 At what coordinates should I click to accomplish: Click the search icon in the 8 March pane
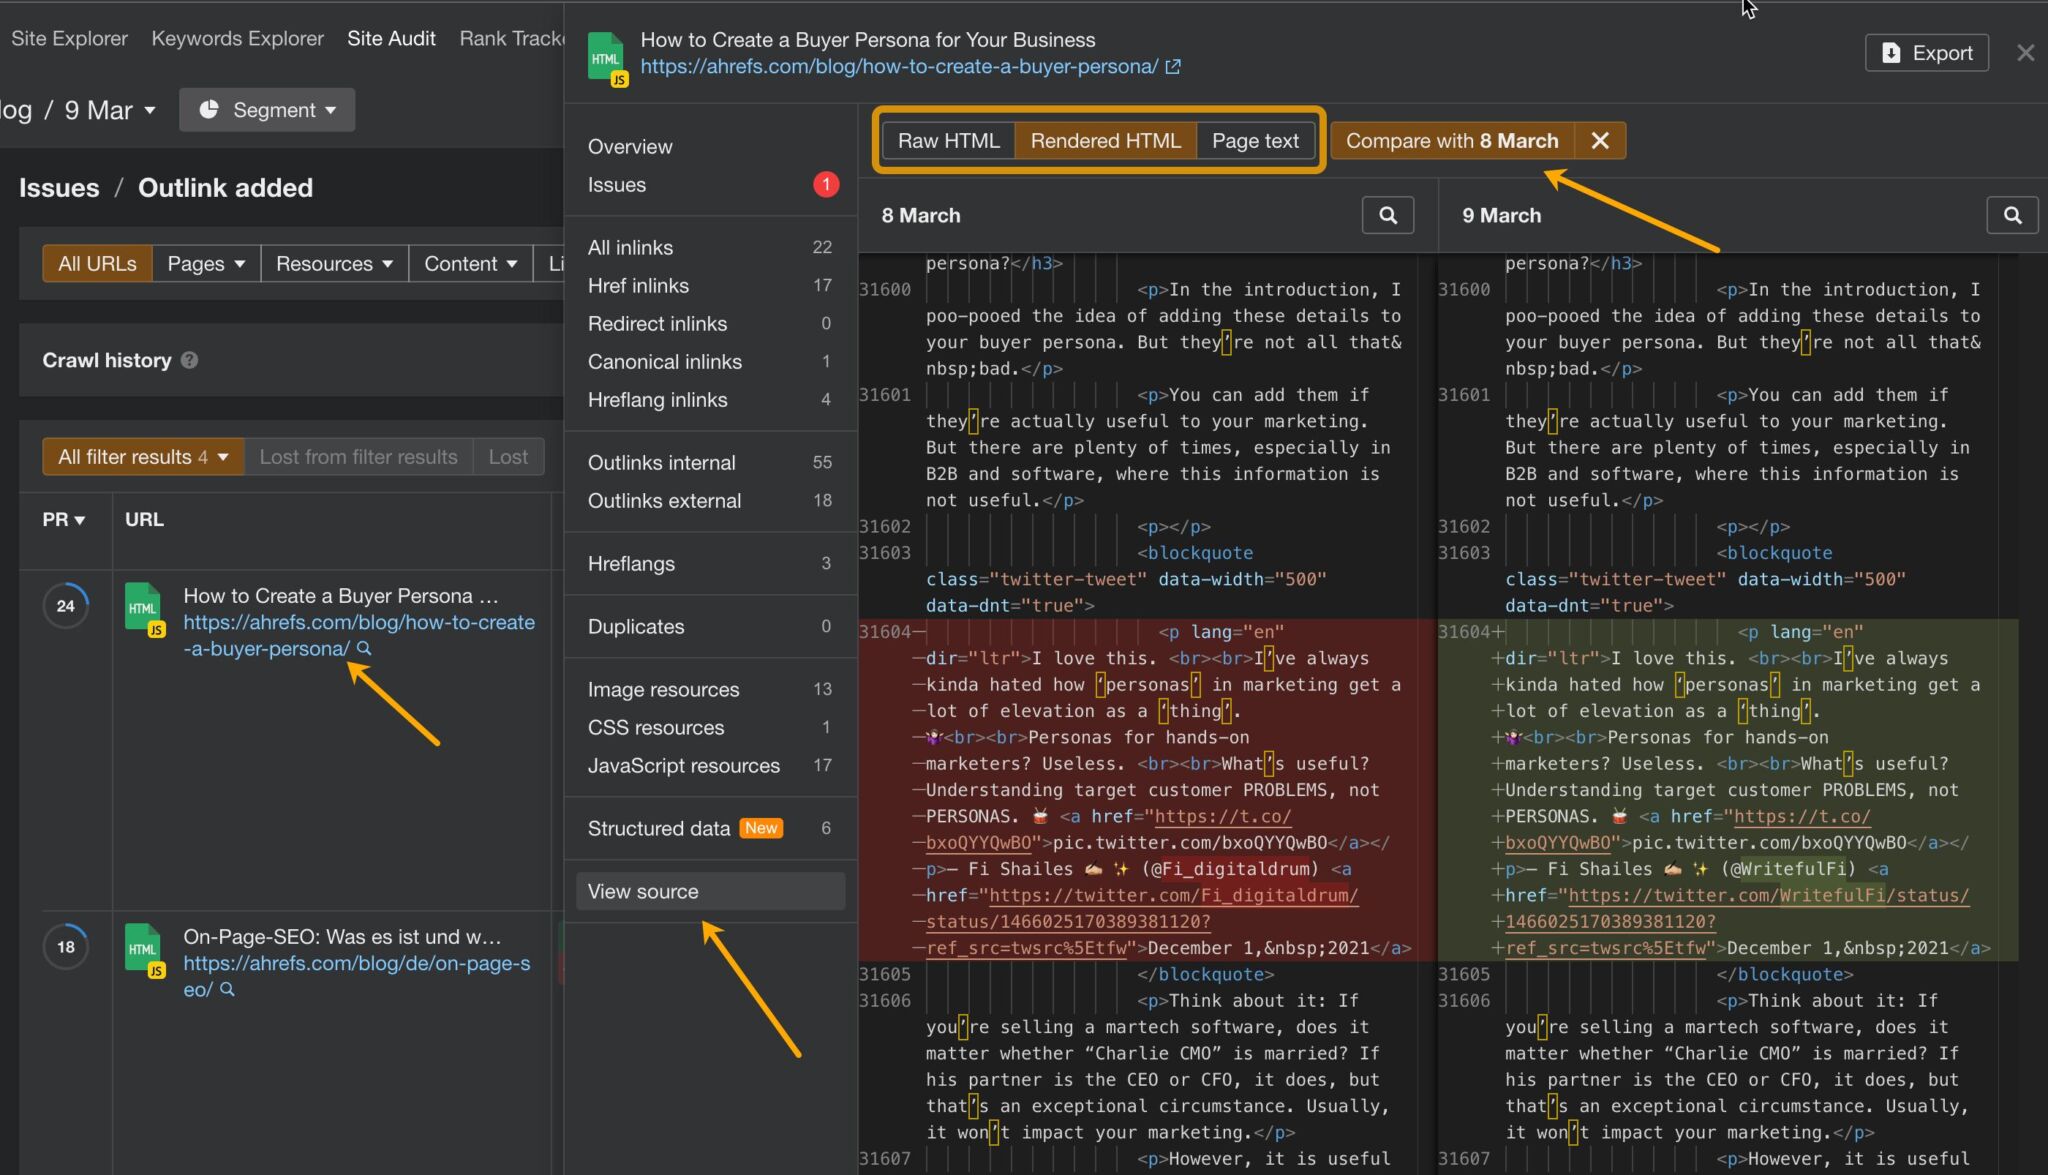[1388, 215]
